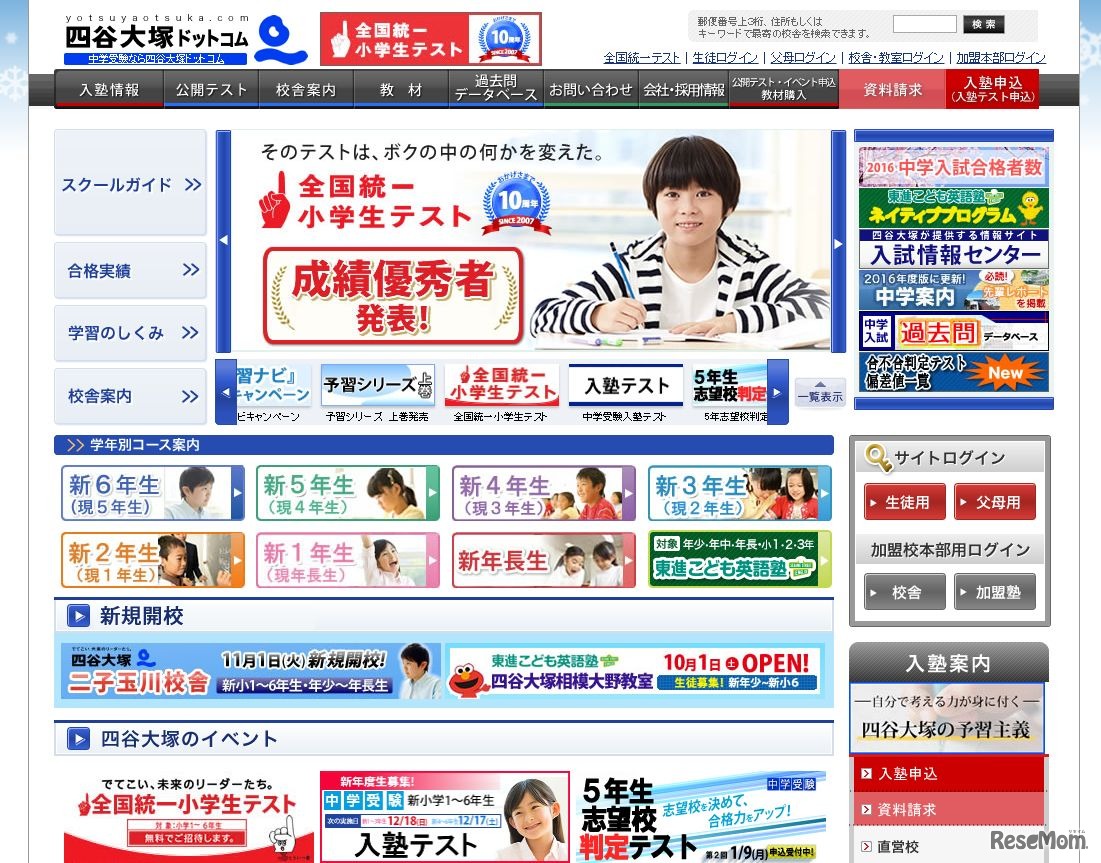Open the 2016中学入試合格者数 banner
Viewport: 1101px width, 863px height.
point(954,166)
